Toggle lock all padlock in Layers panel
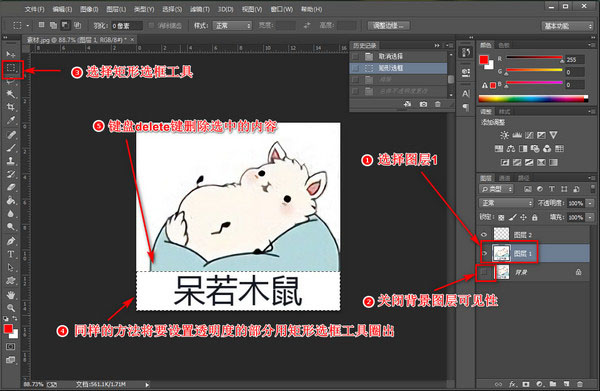Screen dimensions: 600x391 (535, 217)
